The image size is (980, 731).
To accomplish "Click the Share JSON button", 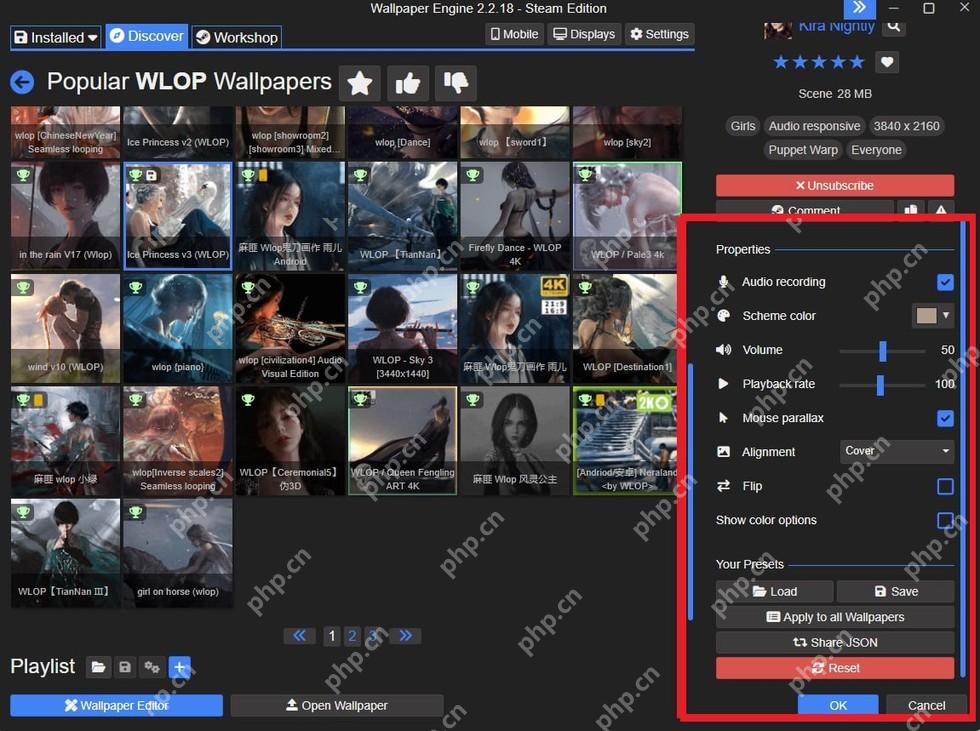I will pos(835,642).
